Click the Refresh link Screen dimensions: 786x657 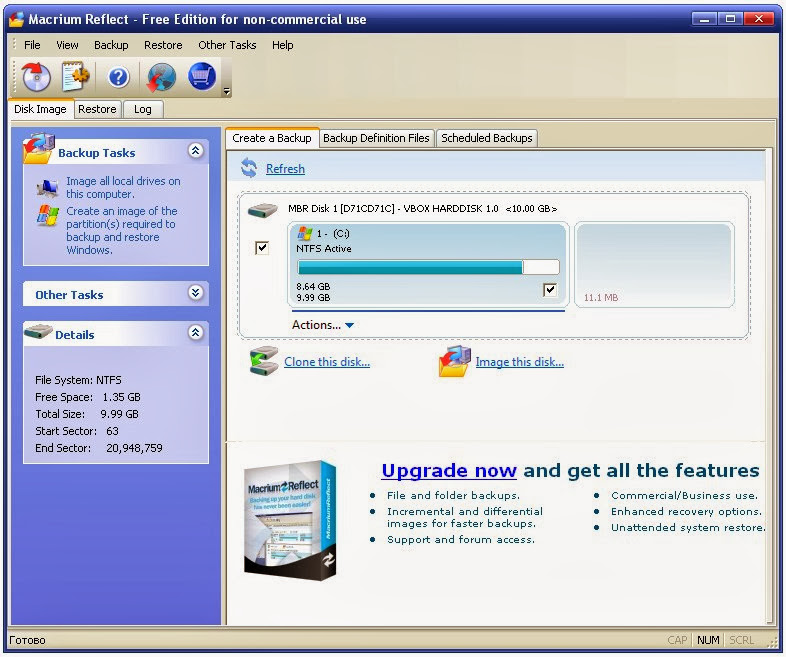(285, 169)
